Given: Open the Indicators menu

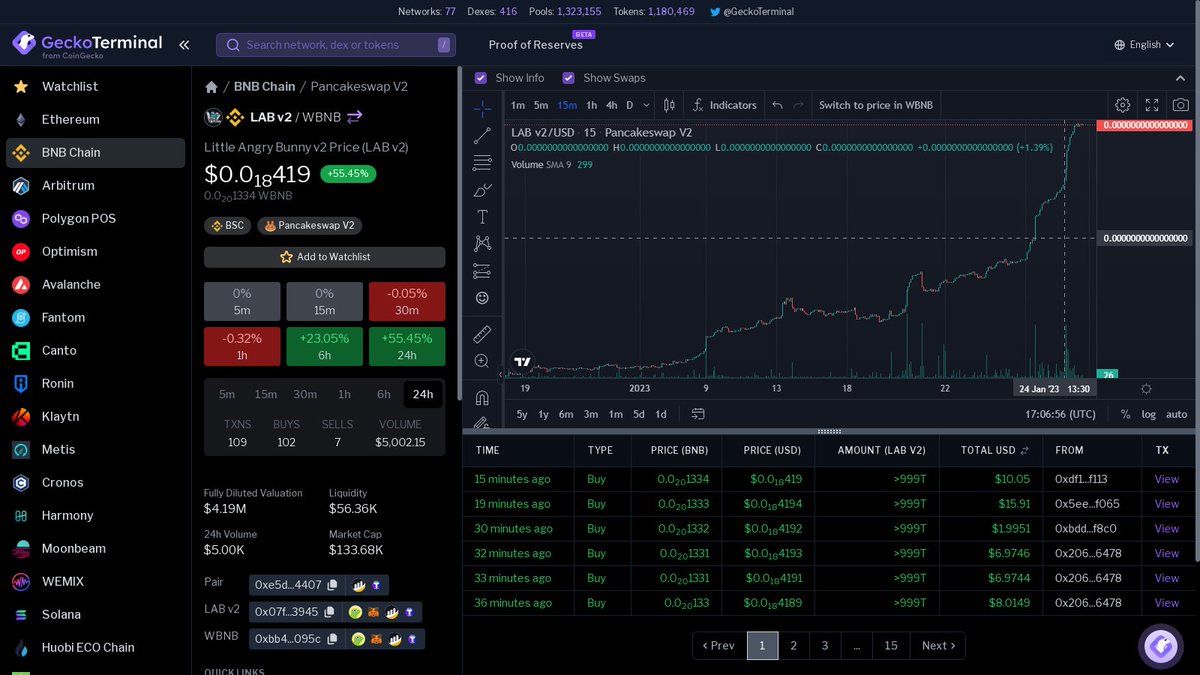Looking at the screenshot, I should coord(724,105).
